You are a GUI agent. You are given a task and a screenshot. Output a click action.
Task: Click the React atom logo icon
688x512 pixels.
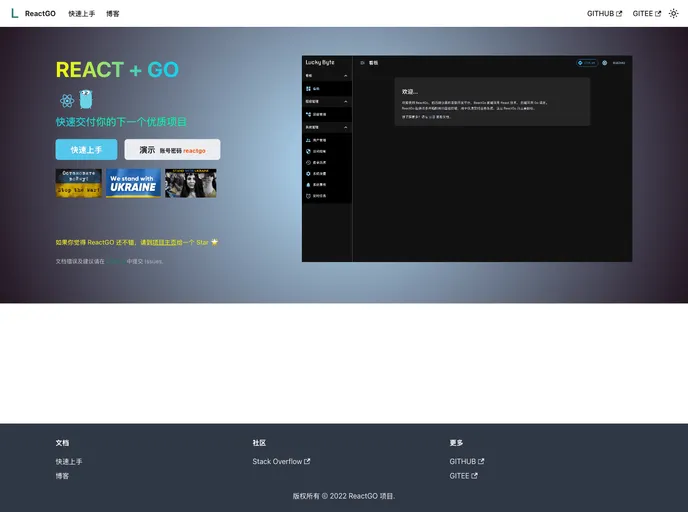click(x=67, y=101)
